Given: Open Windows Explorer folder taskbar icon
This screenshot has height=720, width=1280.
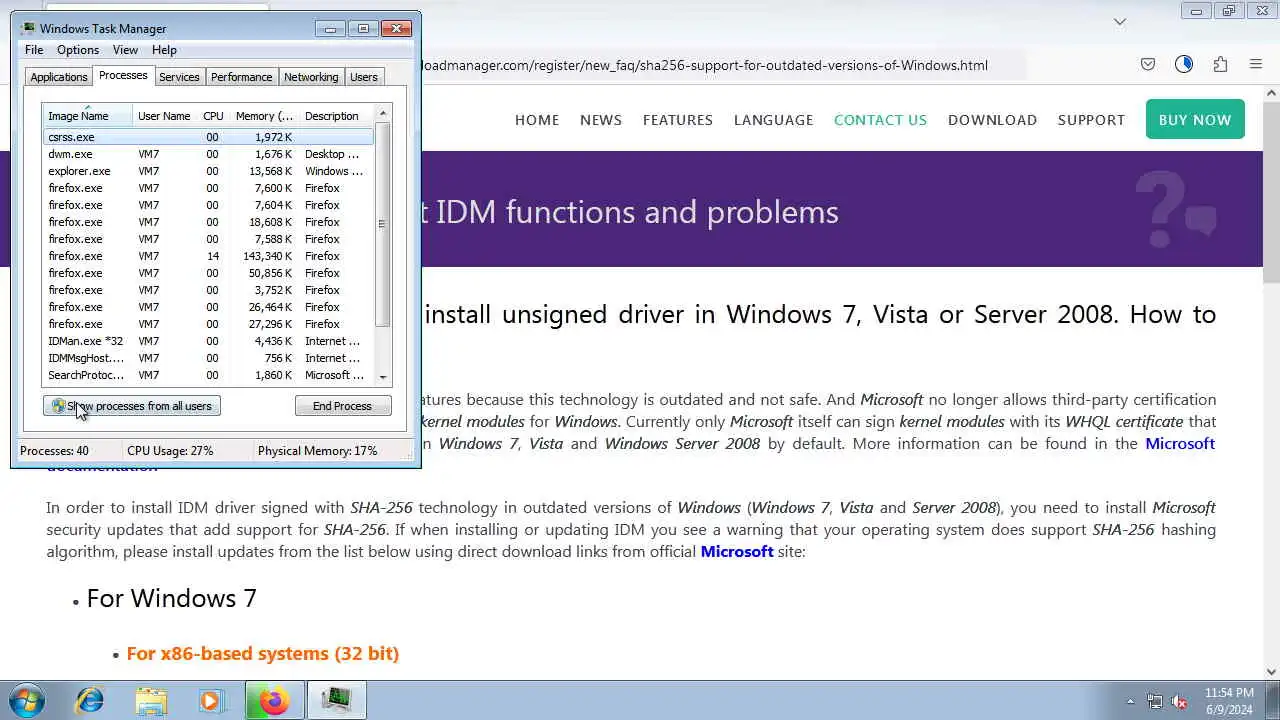Looking at the screenshot, I should tap(151, 700).
